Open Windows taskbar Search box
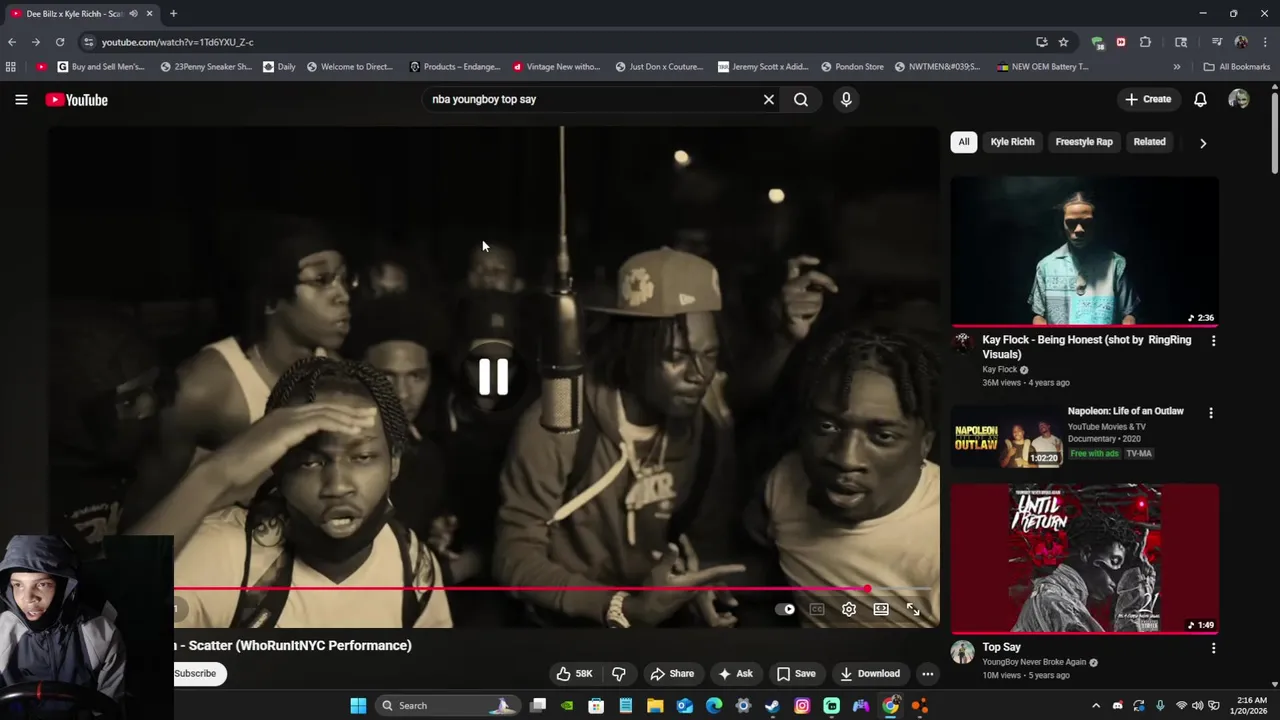Image resolution: width=1280 pixels, height=720 pixels. pyautogui.click(x=447, y=706)
